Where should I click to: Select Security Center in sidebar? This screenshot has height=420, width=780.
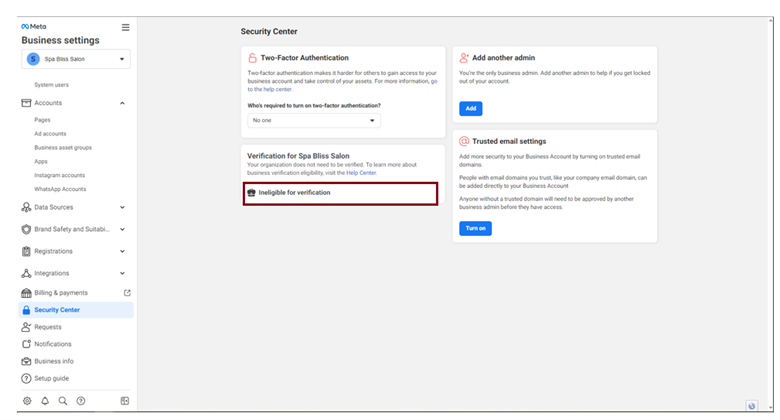click(x=76, y=310)
